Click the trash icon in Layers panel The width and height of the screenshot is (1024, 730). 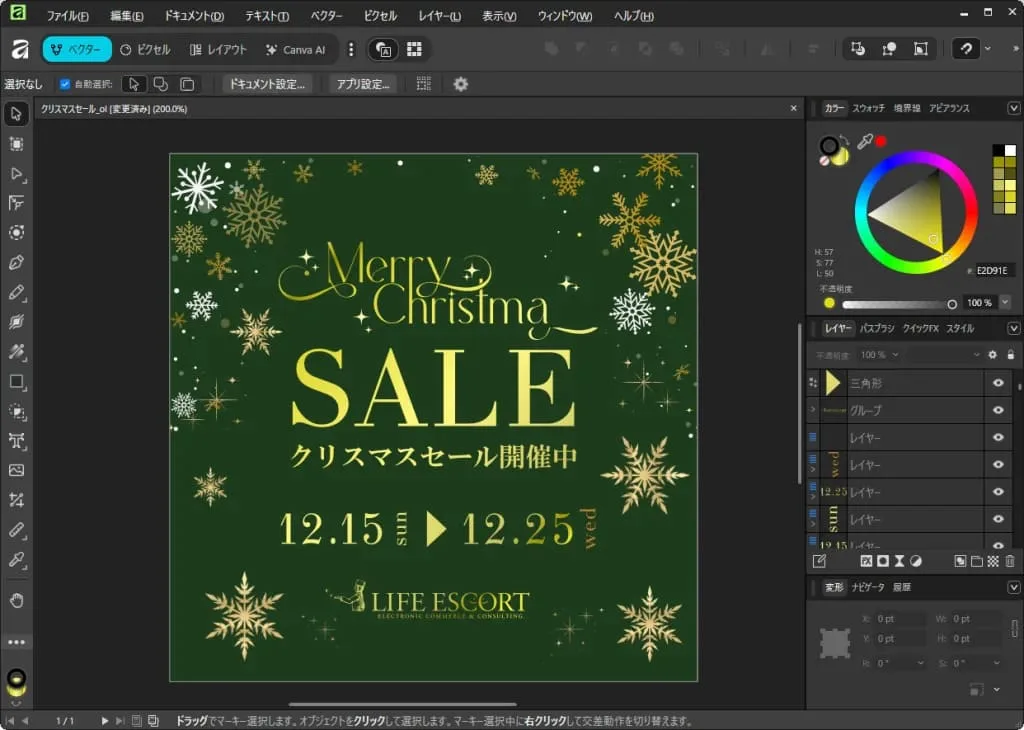click(1010, 562)
